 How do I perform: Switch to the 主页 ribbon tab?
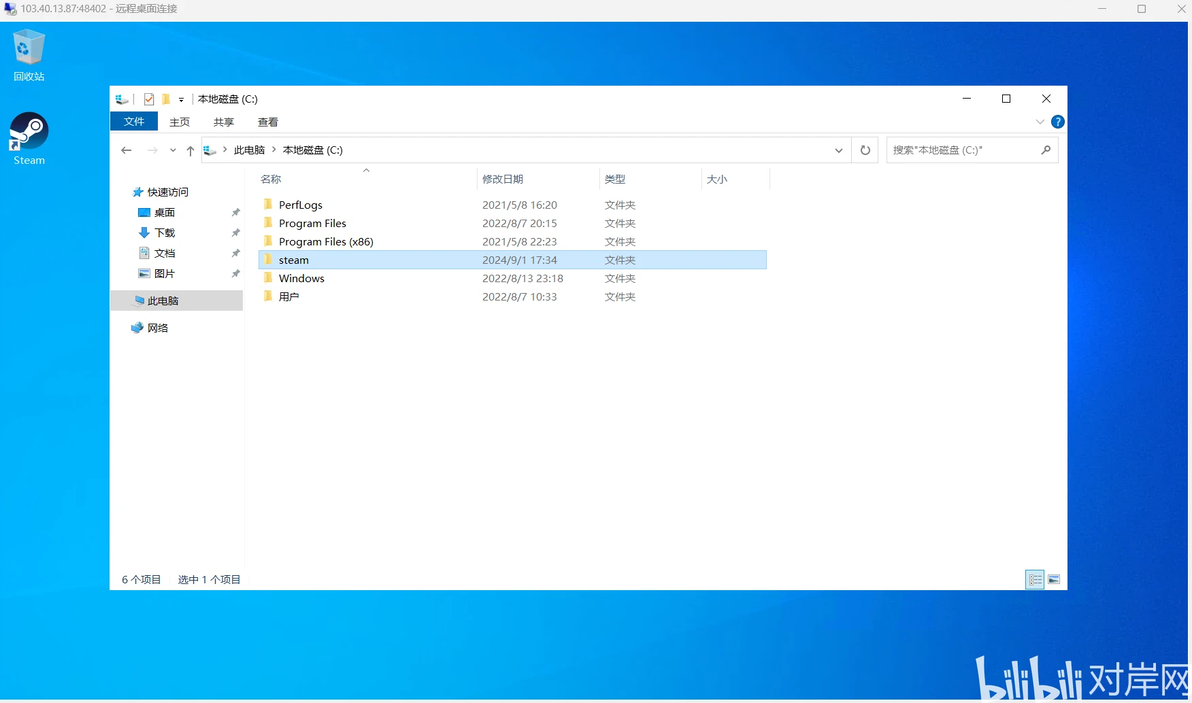(x=179, y=122)
